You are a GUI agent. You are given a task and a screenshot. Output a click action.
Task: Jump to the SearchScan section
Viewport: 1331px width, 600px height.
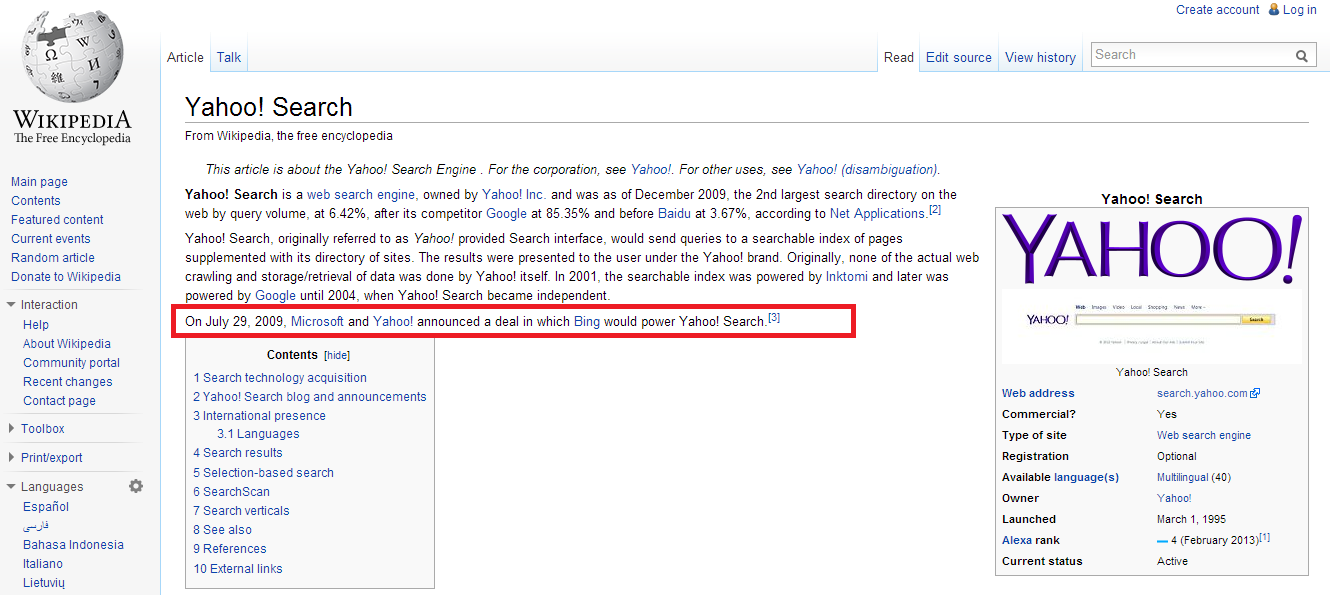point(232,492)
